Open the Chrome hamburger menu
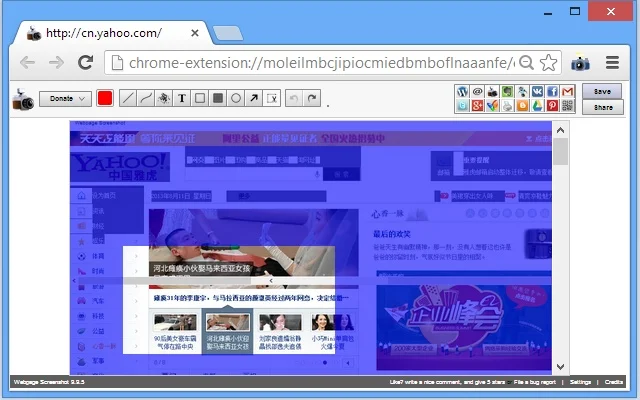The width and height of the screenshot is (640, 400). coord(612,62)
